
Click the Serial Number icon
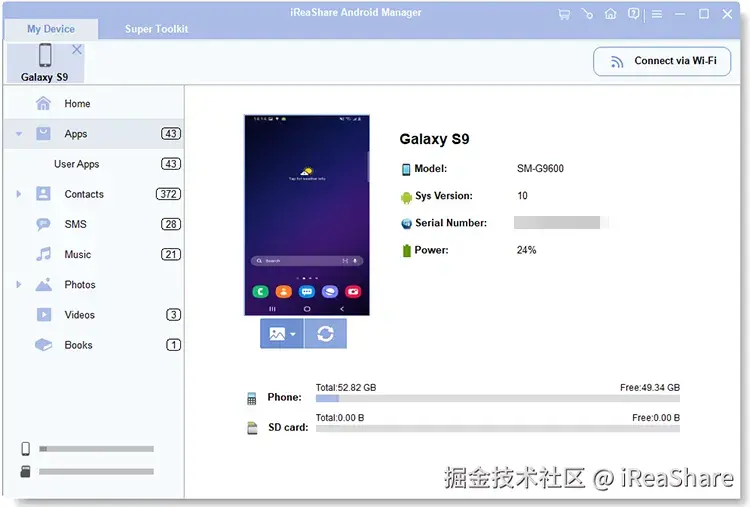click(x=406, y=223)
